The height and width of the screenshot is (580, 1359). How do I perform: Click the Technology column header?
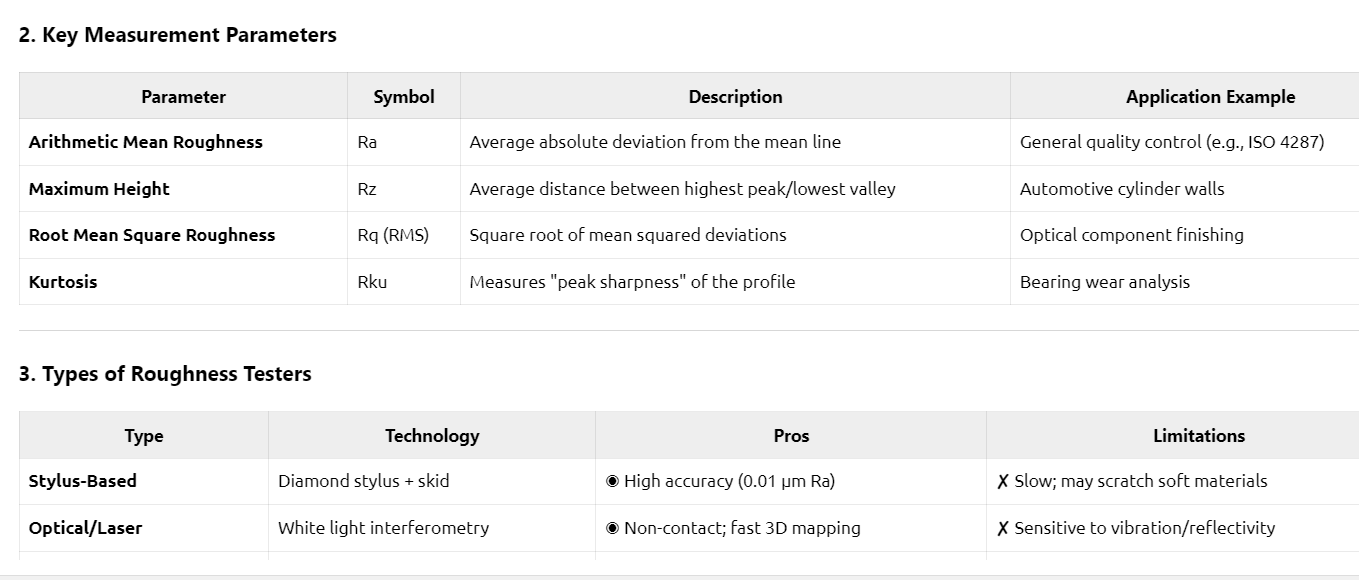click(432, 436)
